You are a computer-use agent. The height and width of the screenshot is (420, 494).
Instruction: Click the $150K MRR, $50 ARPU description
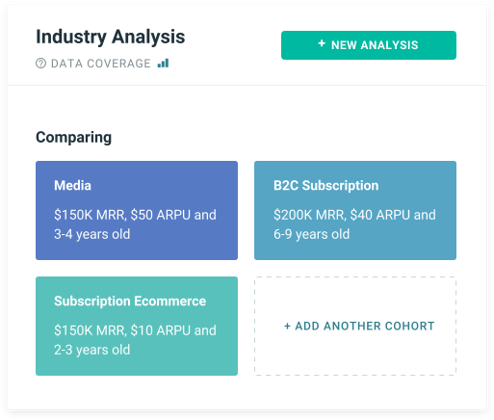[x=135, y=224]
